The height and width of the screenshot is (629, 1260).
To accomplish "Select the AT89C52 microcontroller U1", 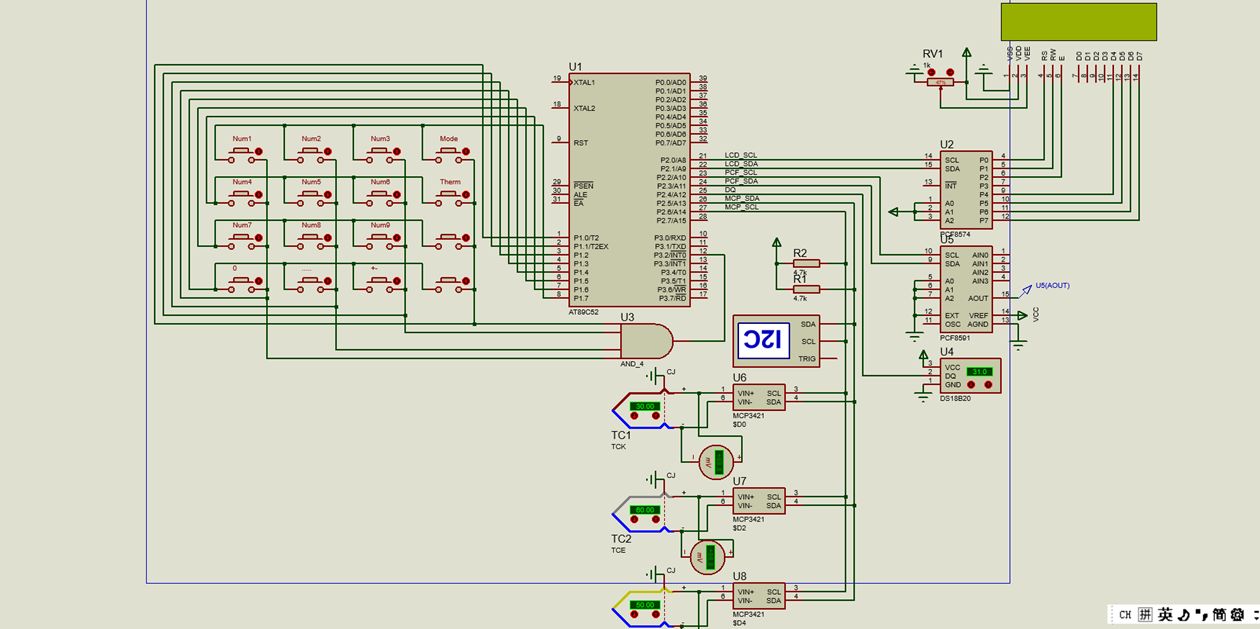I will 629,189.
